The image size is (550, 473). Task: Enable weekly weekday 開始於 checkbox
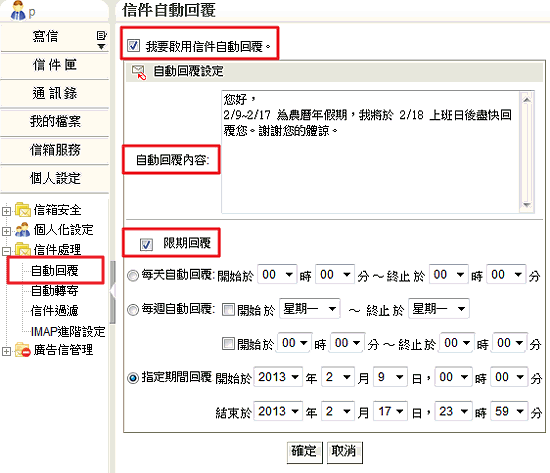tap(228, 309)
